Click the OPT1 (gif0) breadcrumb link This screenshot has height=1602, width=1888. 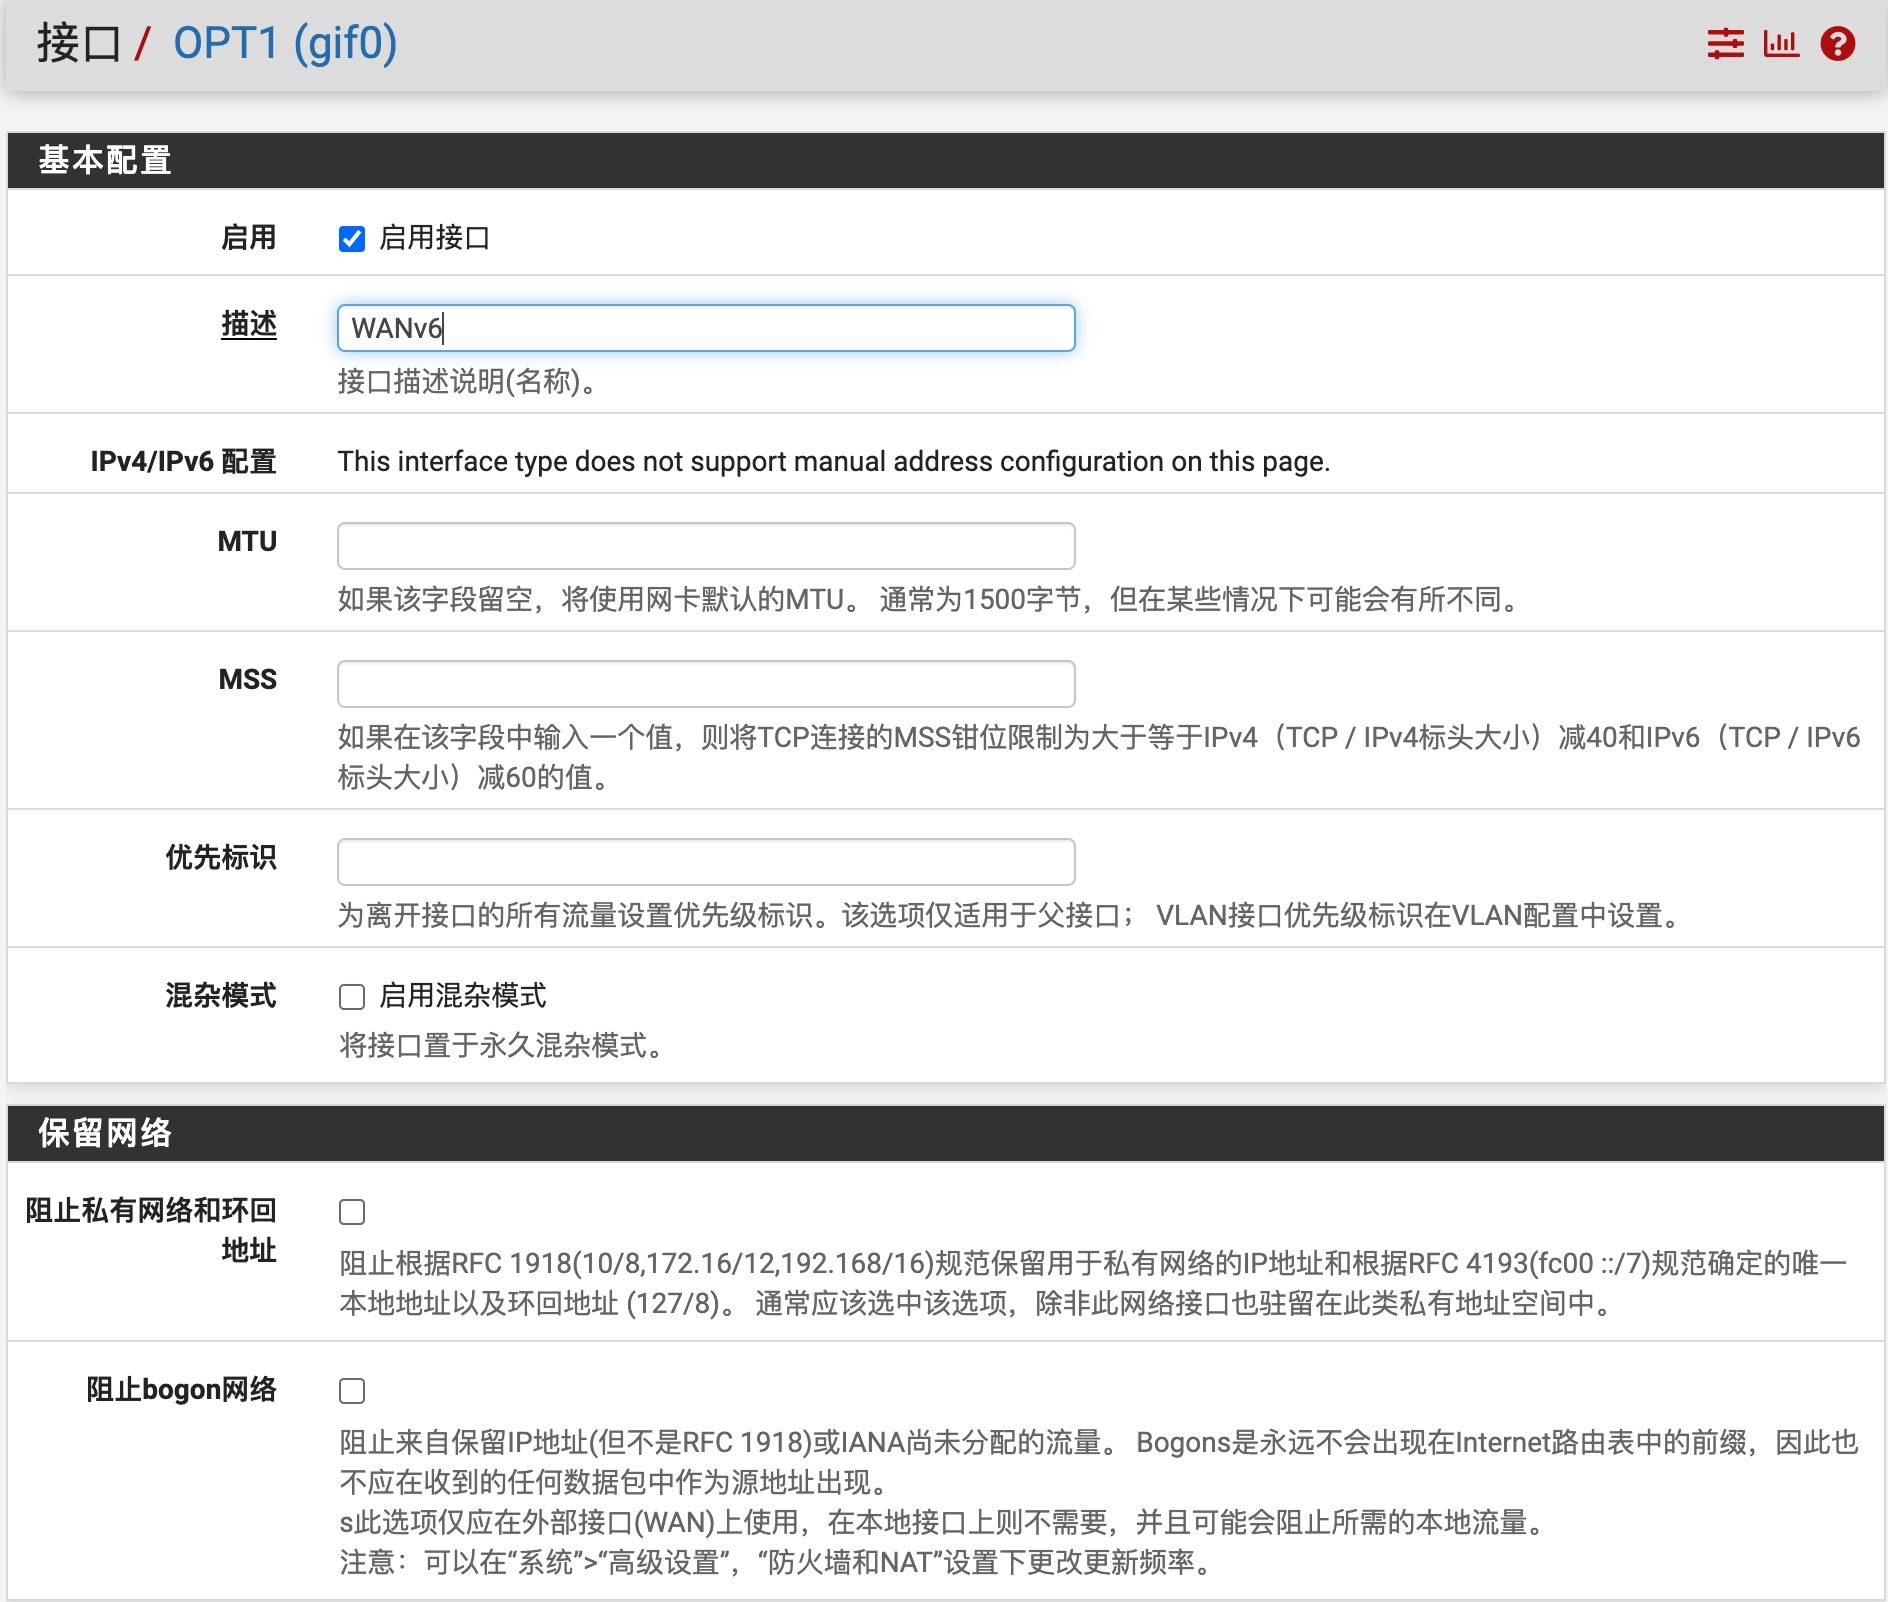pos(285,44)
